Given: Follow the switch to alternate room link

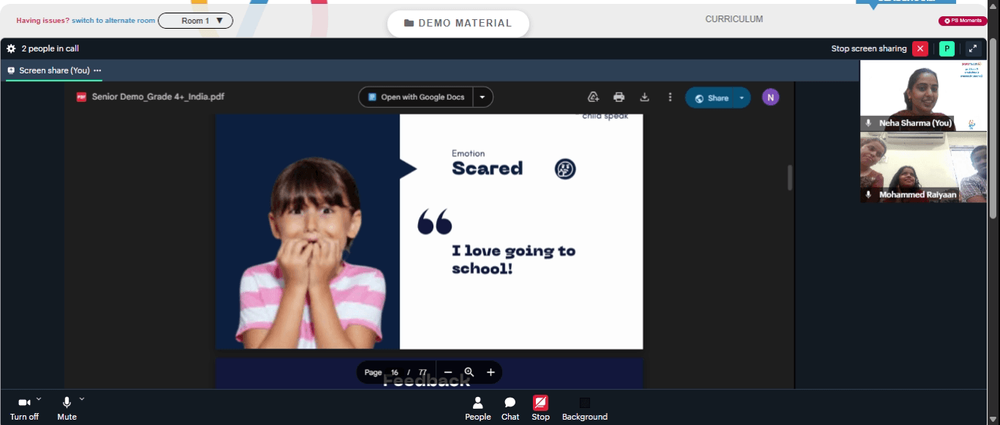Looking at the screenshot, I should (x=114, y=20).
